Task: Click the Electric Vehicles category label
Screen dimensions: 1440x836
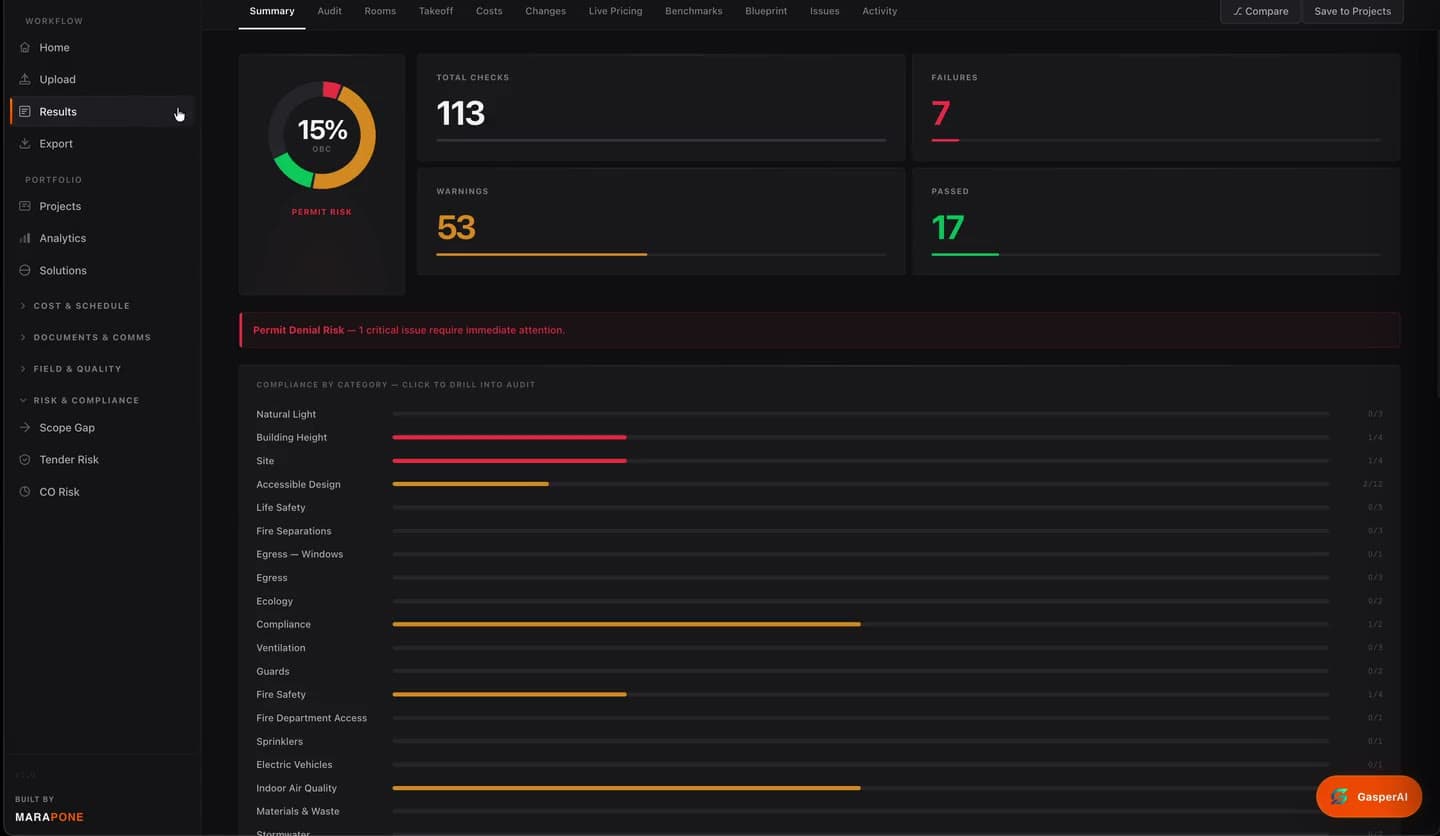Action: pyautogui.click(x=294, y=764)
